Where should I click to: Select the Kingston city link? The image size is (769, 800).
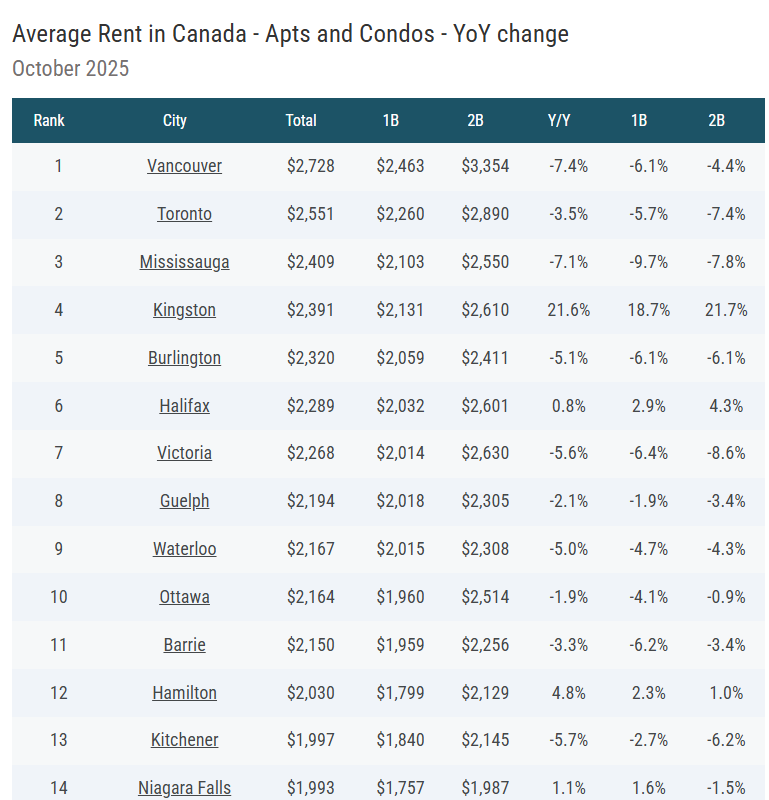(184, 310)
